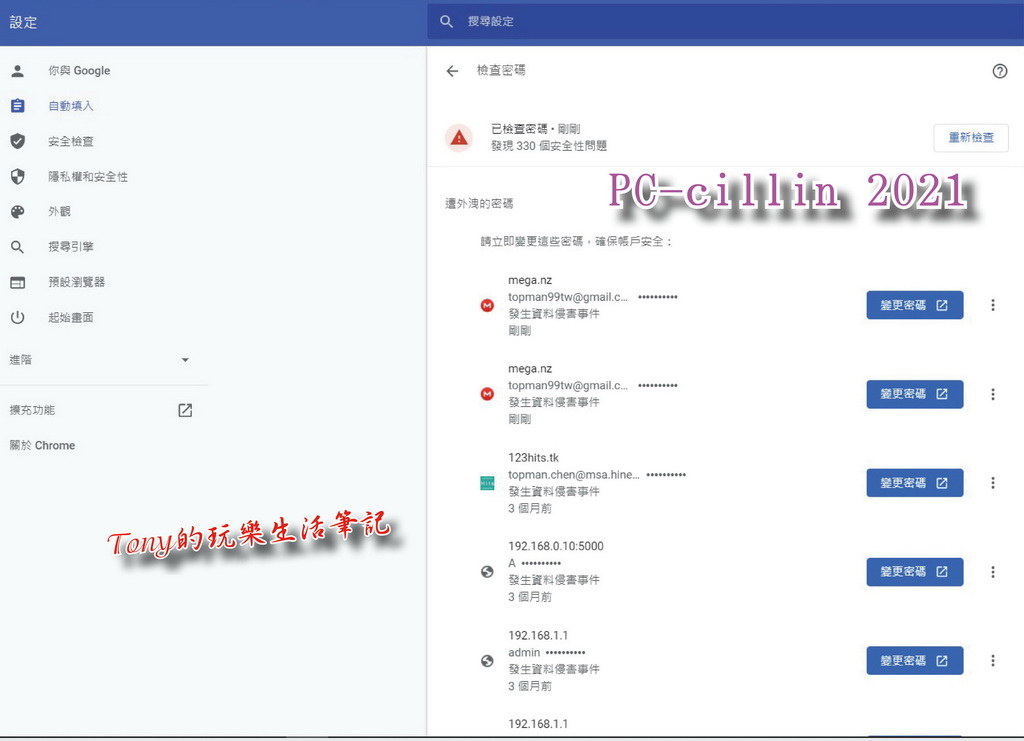Click the palette icon for 外觀
Image resolution: width=1024 pixels, height=741 pixels.
(x=18, y=212)
